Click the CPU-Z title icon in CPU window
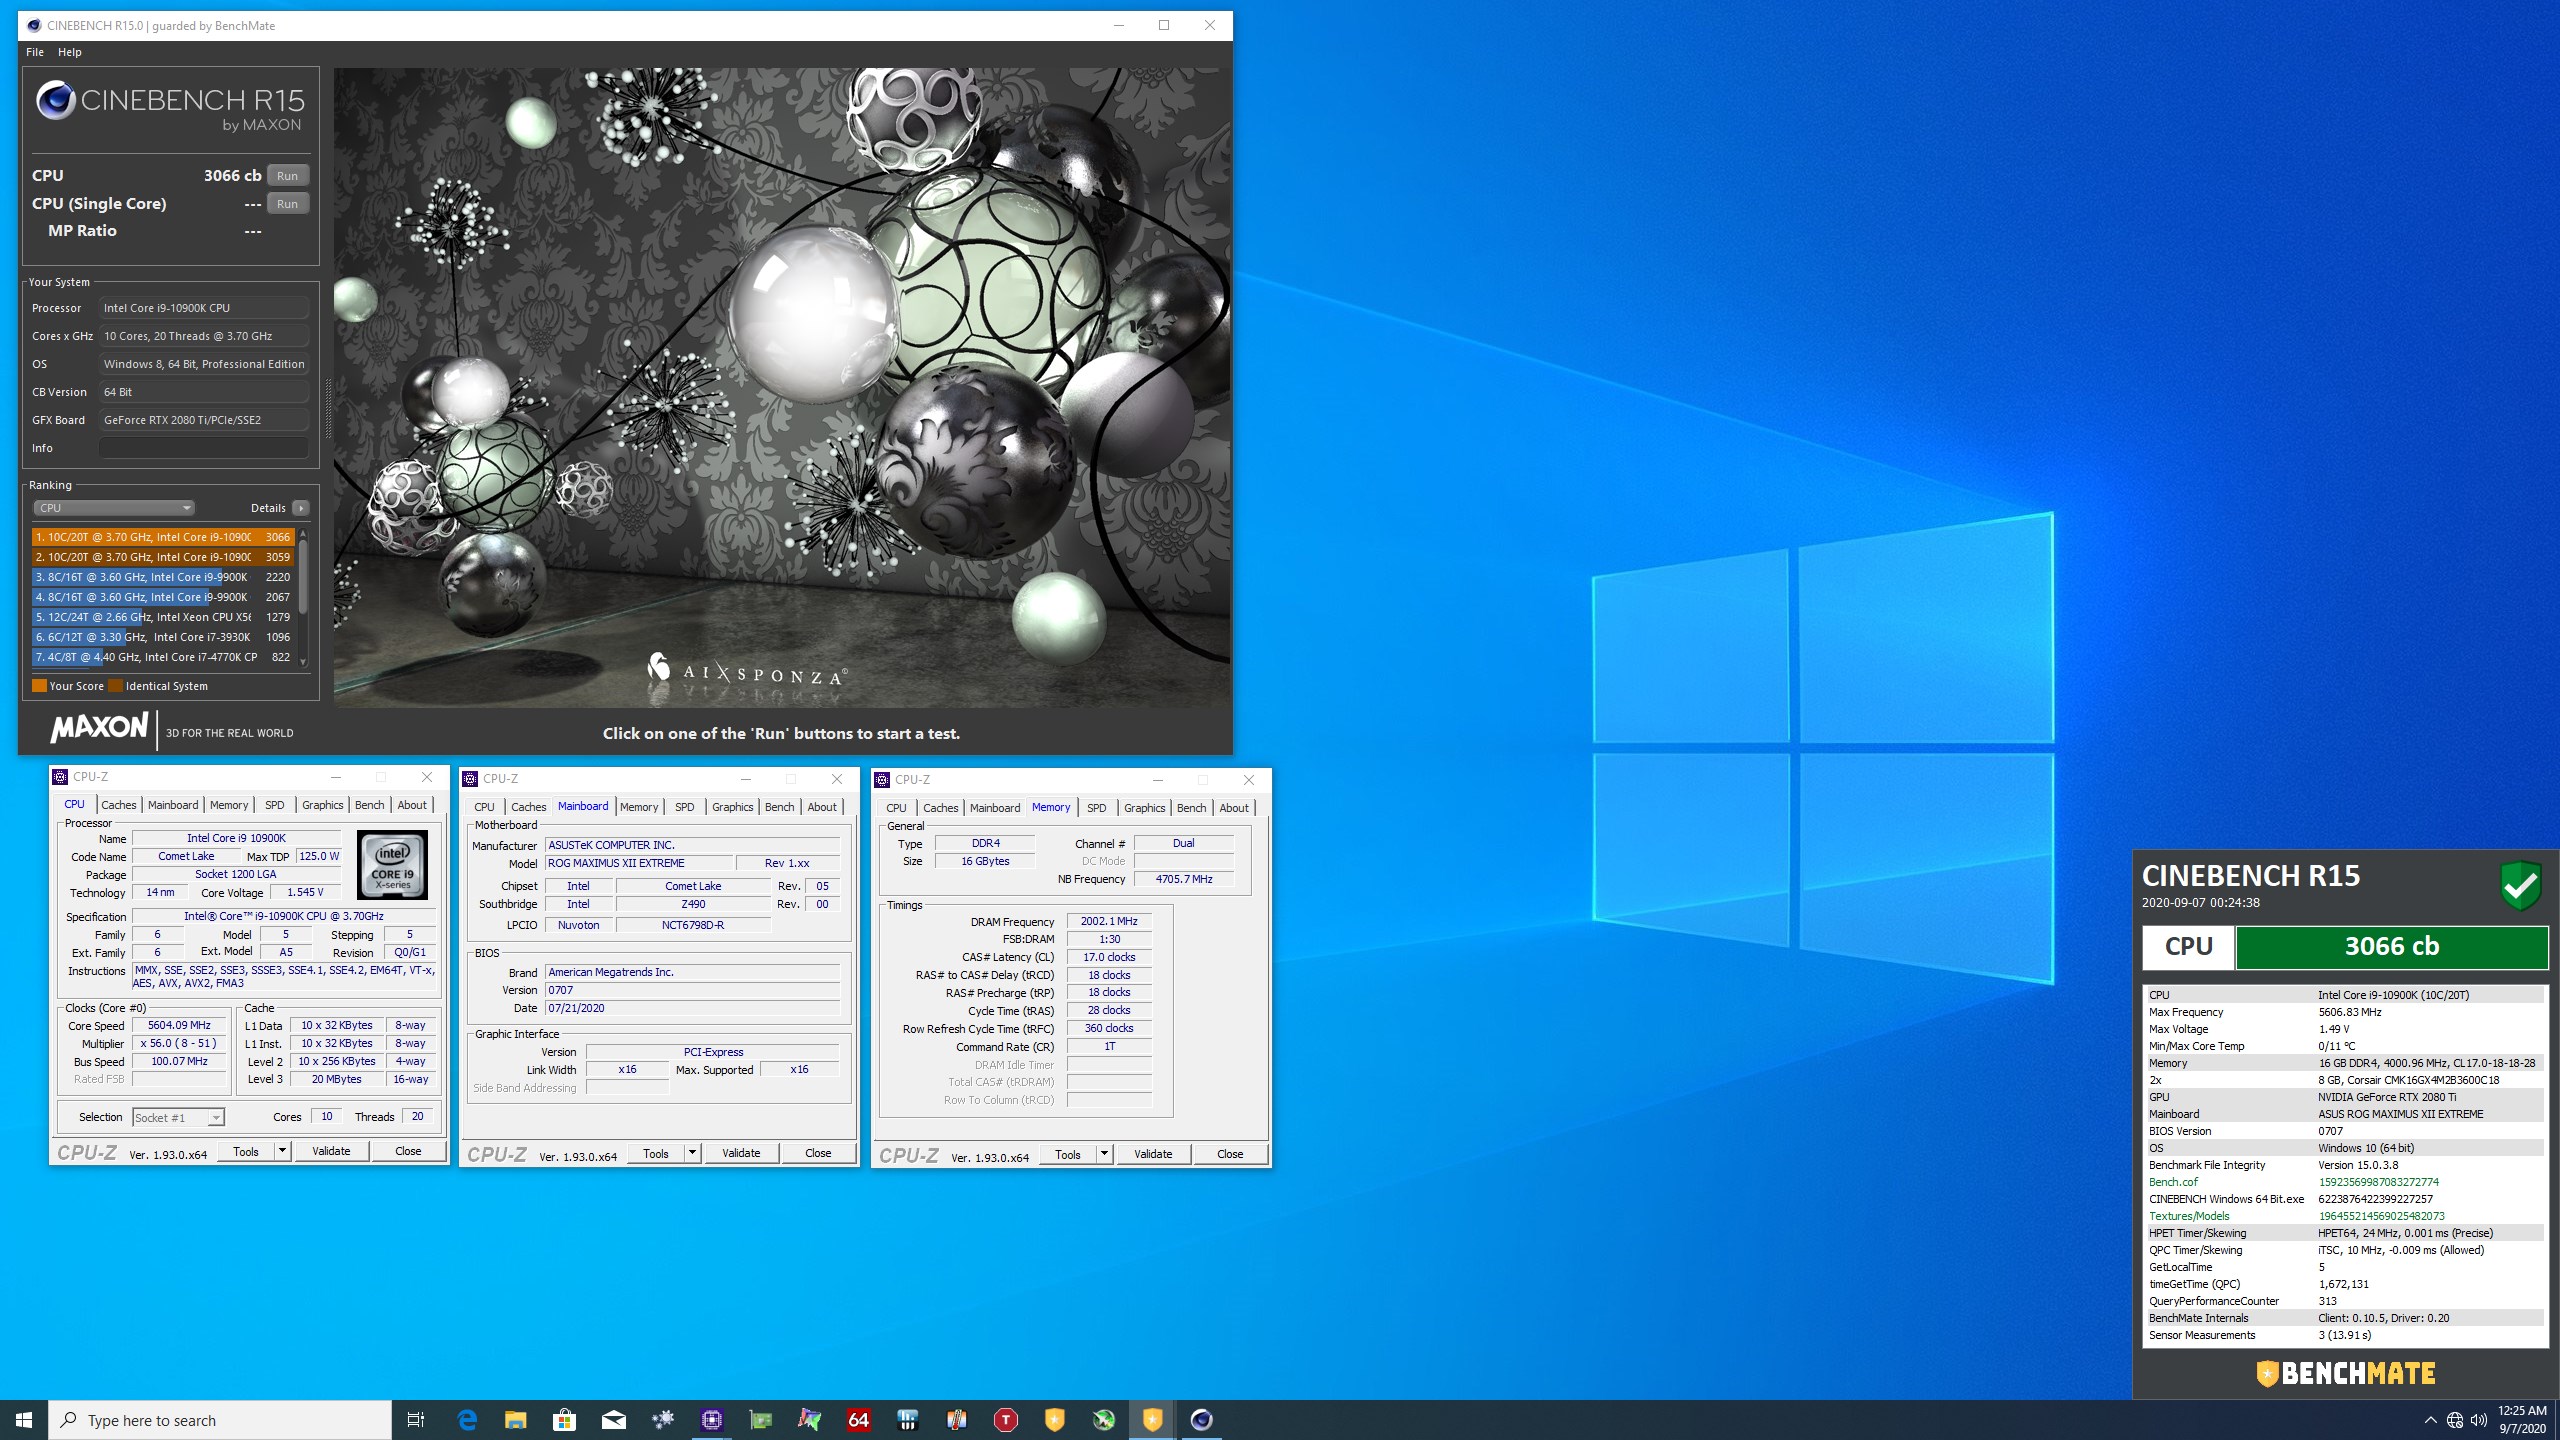 (60, 777)
